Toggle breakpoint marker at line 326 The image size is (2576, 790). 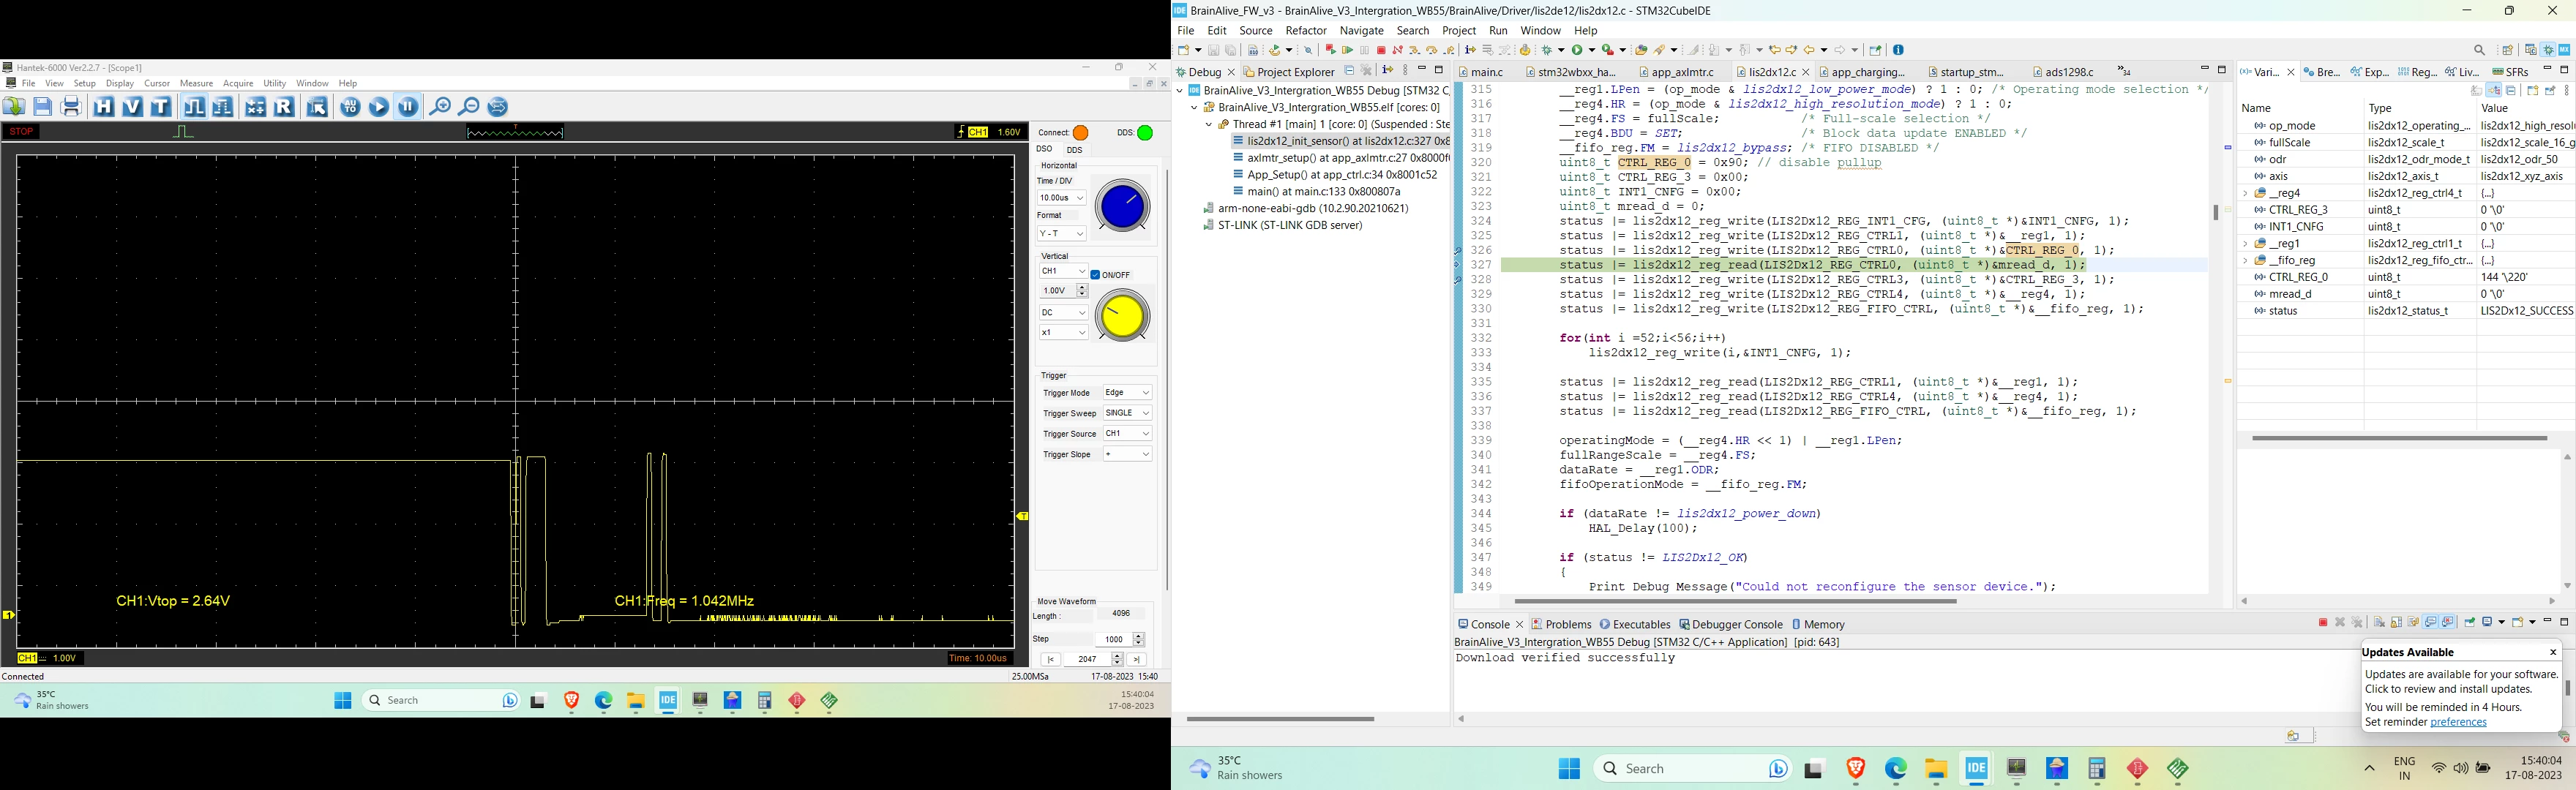tap(1458, 250)
